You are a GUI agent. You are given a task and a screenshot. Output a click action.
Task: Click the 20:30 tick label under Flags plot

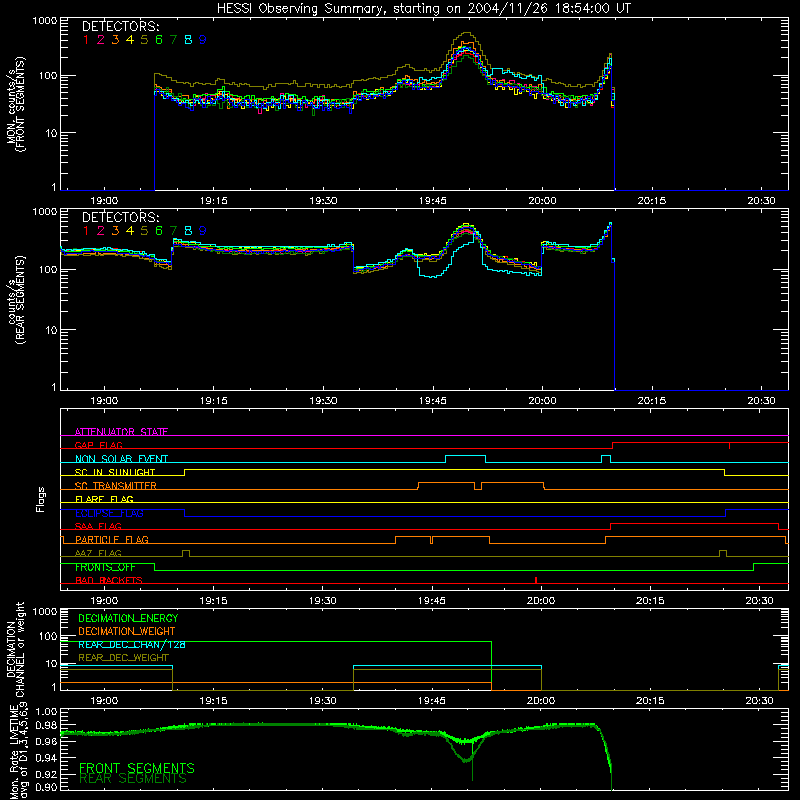pos(759,601)
